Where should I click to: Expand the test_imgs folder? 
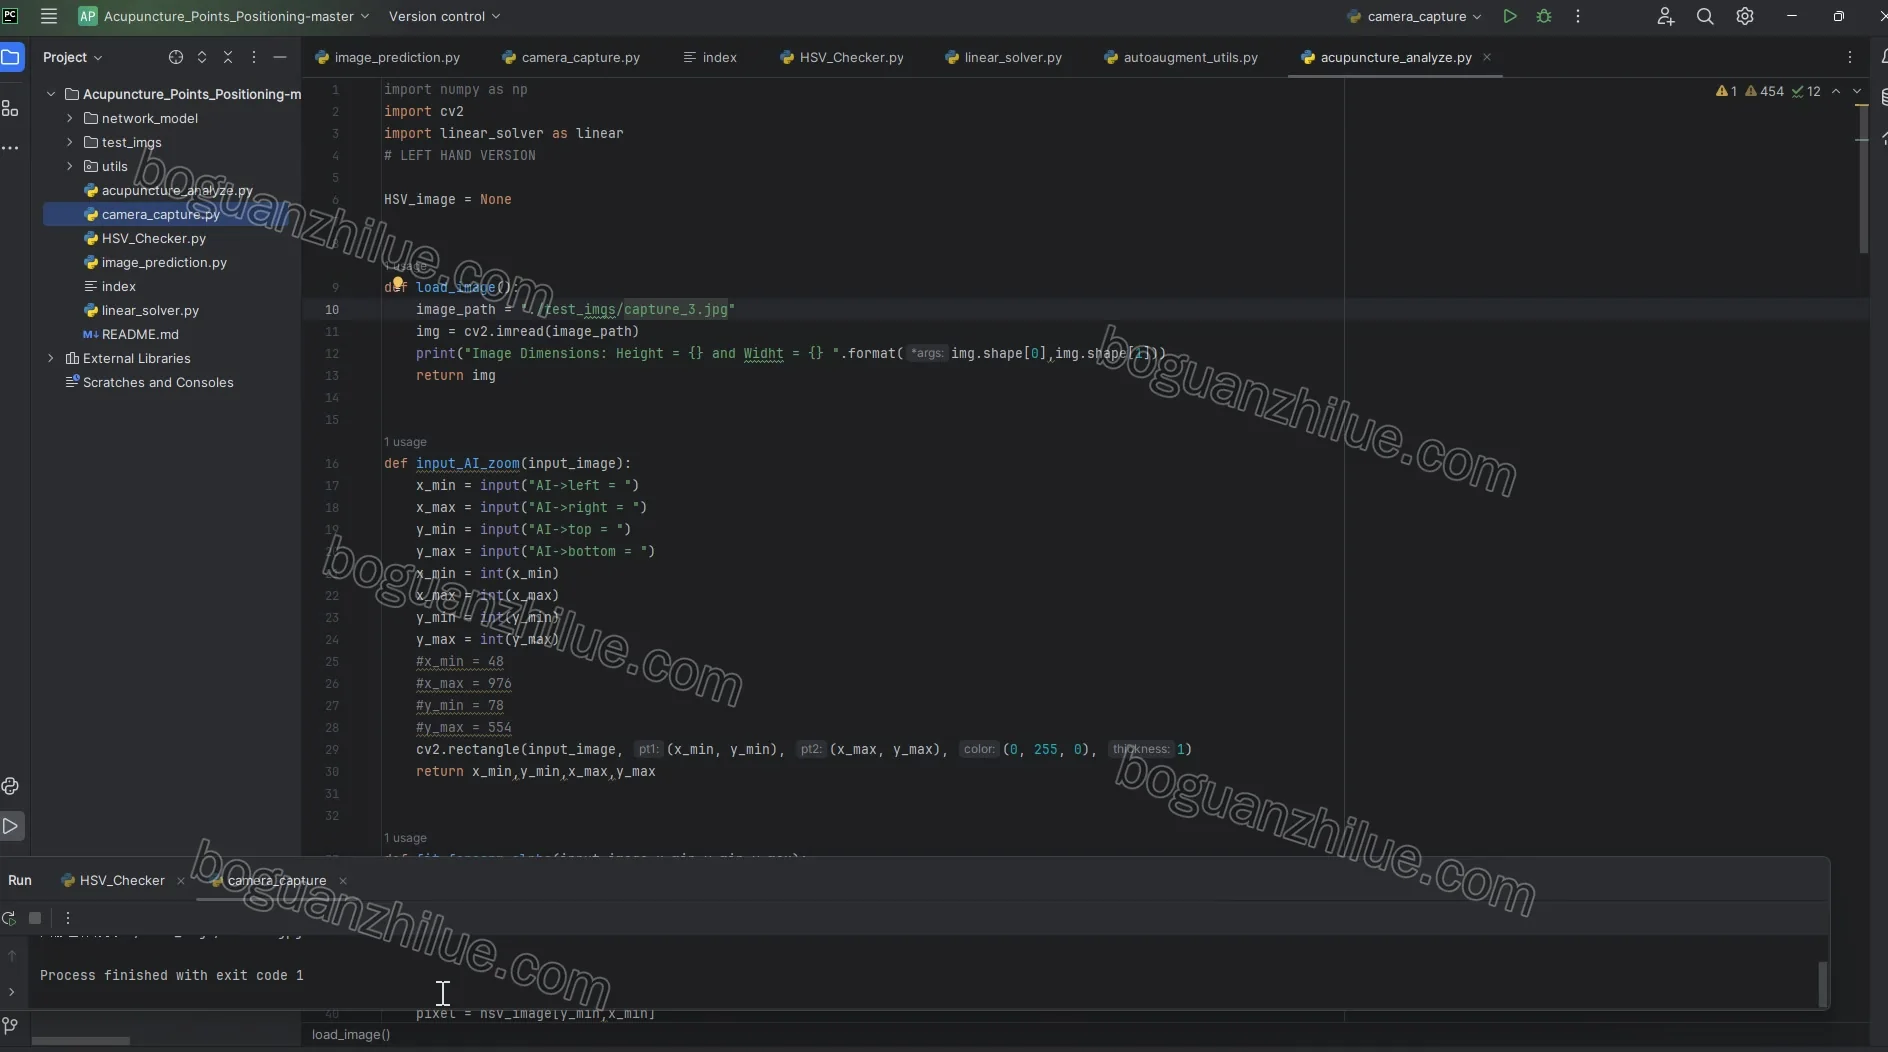70,142
